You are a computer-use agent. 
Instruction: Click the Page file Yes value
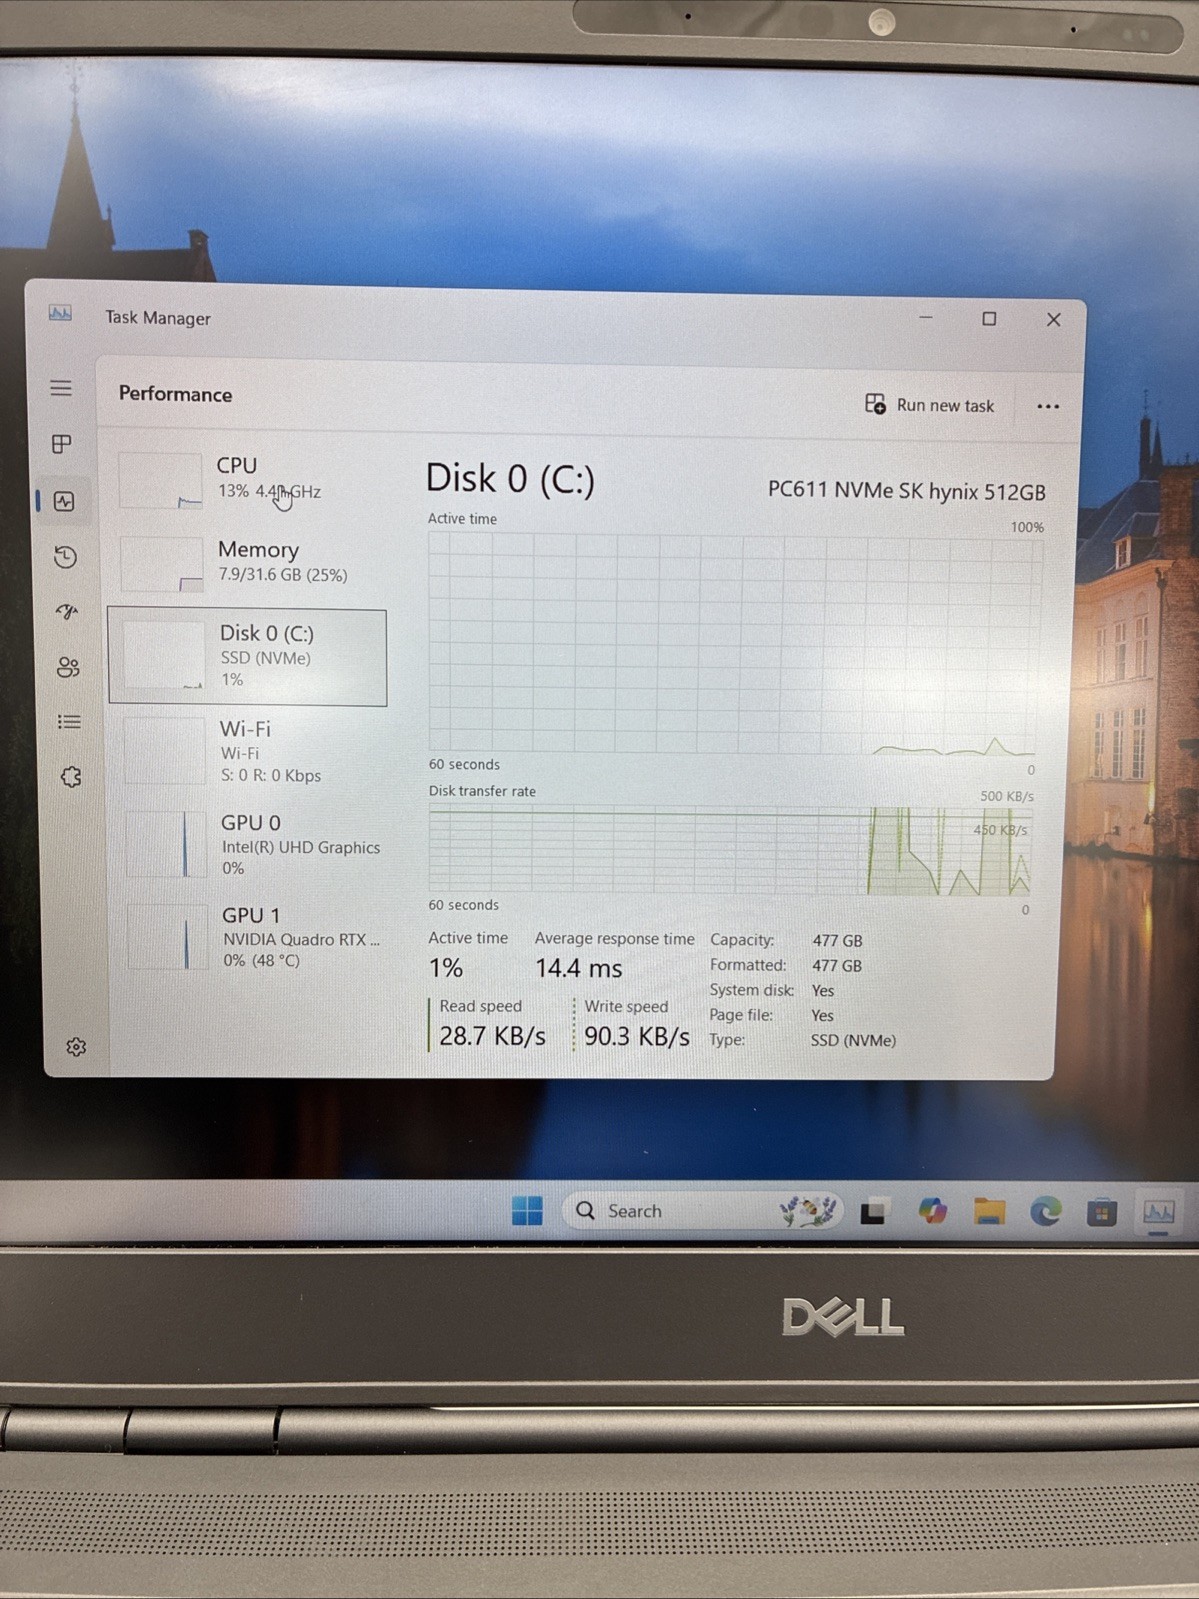[822, 1016]
